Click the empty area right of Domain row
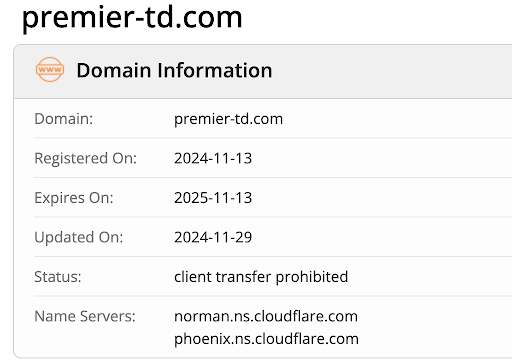Viewport: 512px width, 362px height. pos(397,119)
